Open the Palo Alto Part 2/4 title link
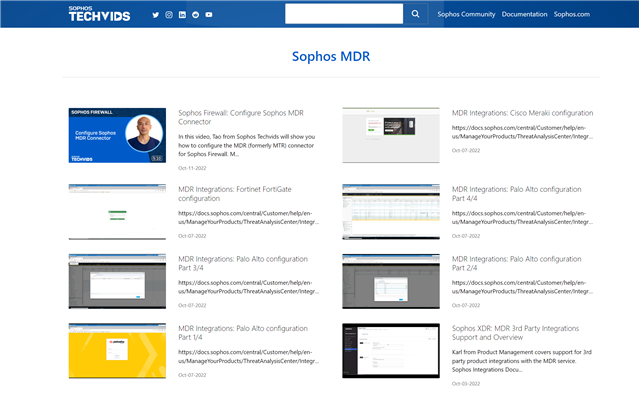639x400 pixels. pyautogui.click(x=516, y=263)
